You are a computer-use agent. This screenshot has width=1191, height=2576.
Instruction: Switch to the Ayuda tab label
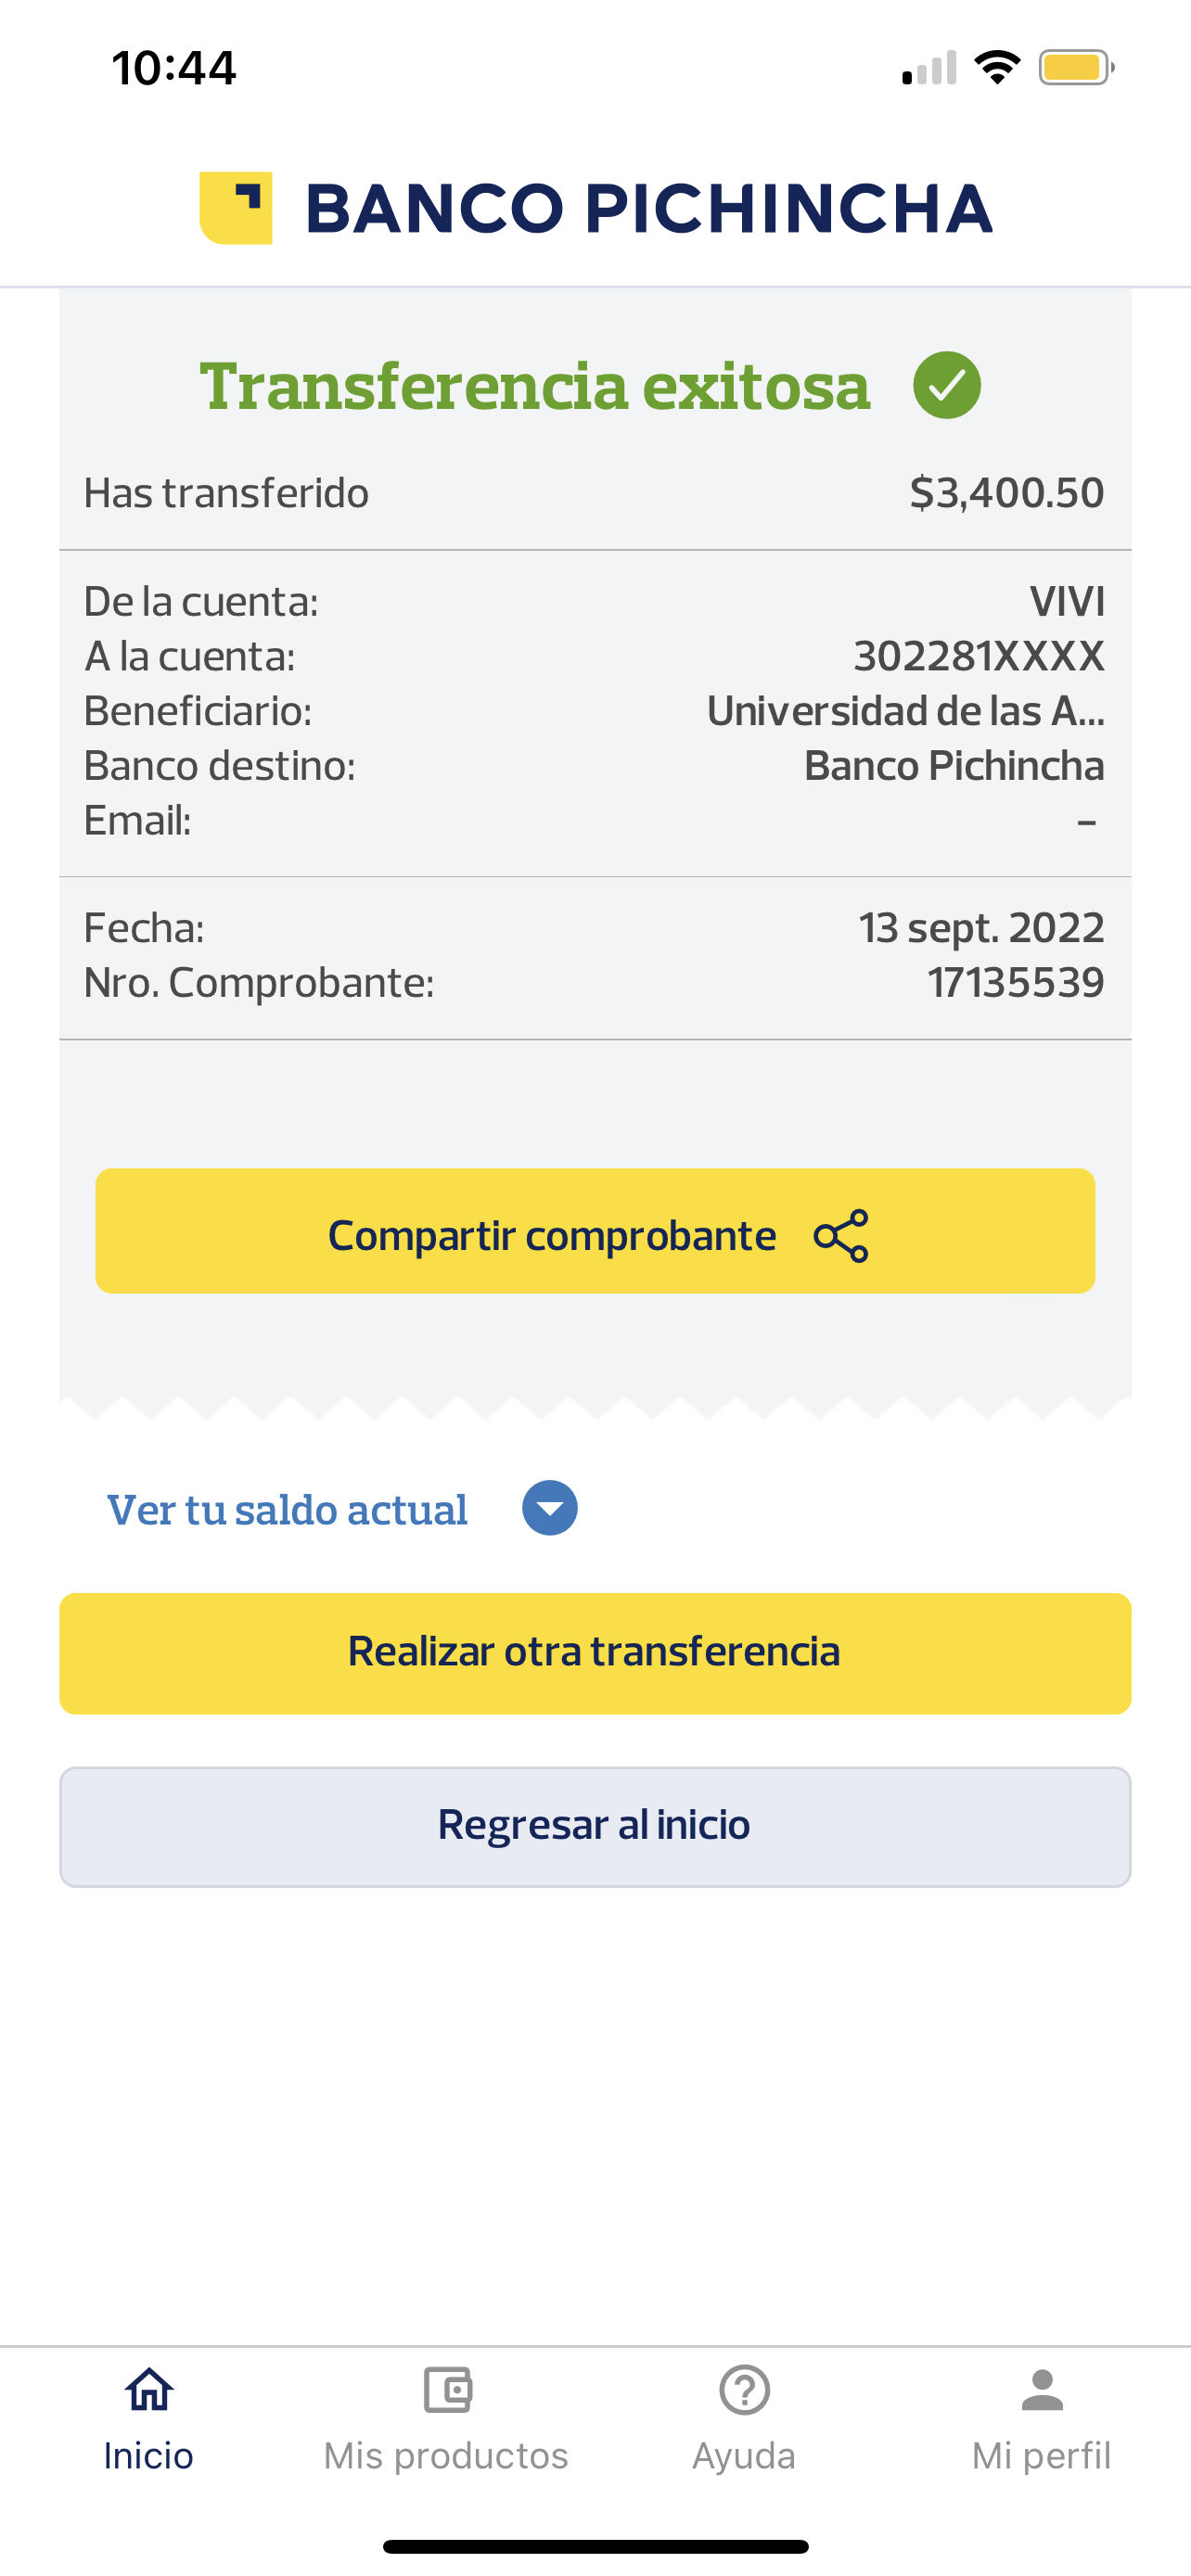744,2456
